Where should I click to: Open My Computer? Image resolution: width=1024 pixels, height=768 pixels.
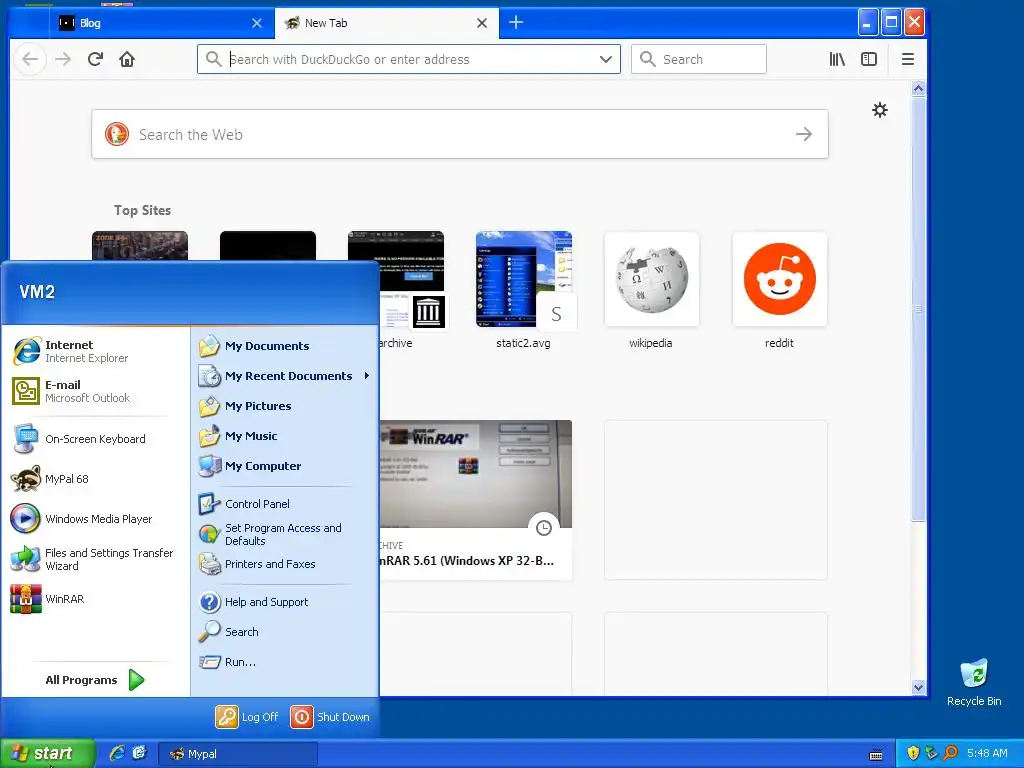tap(285, 466)
